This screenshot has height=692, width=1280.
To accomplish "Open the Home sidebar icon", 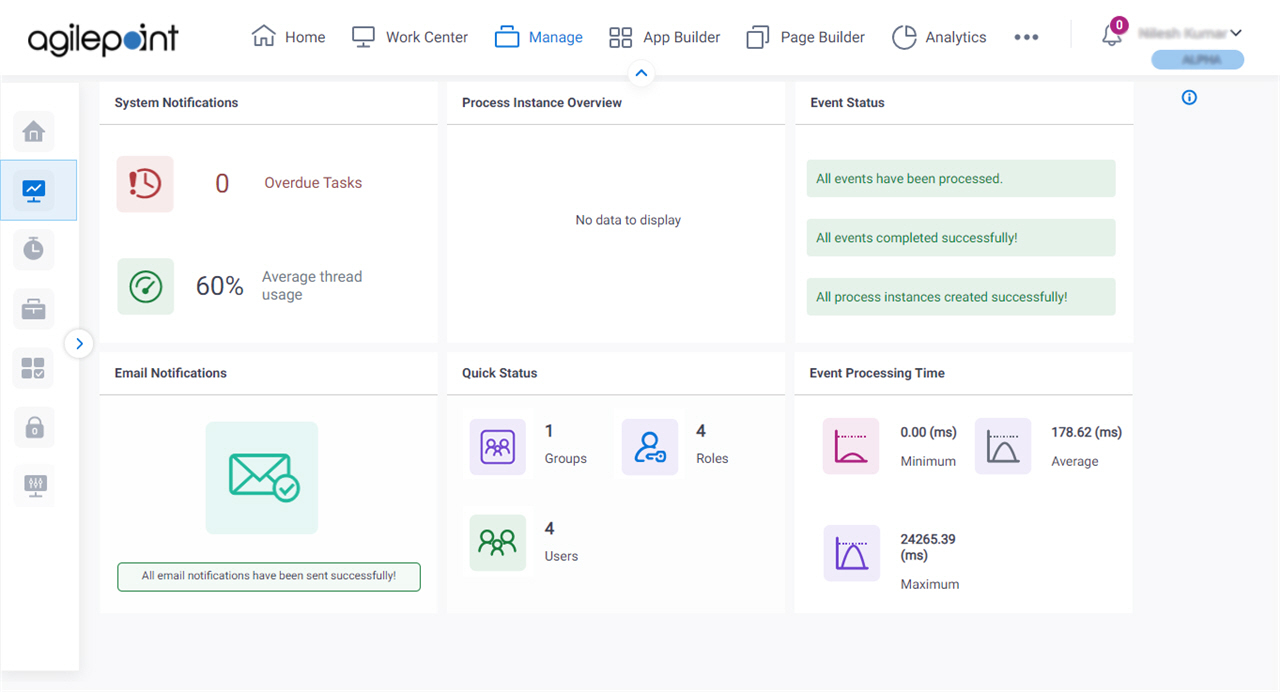I will pos(34,131).
